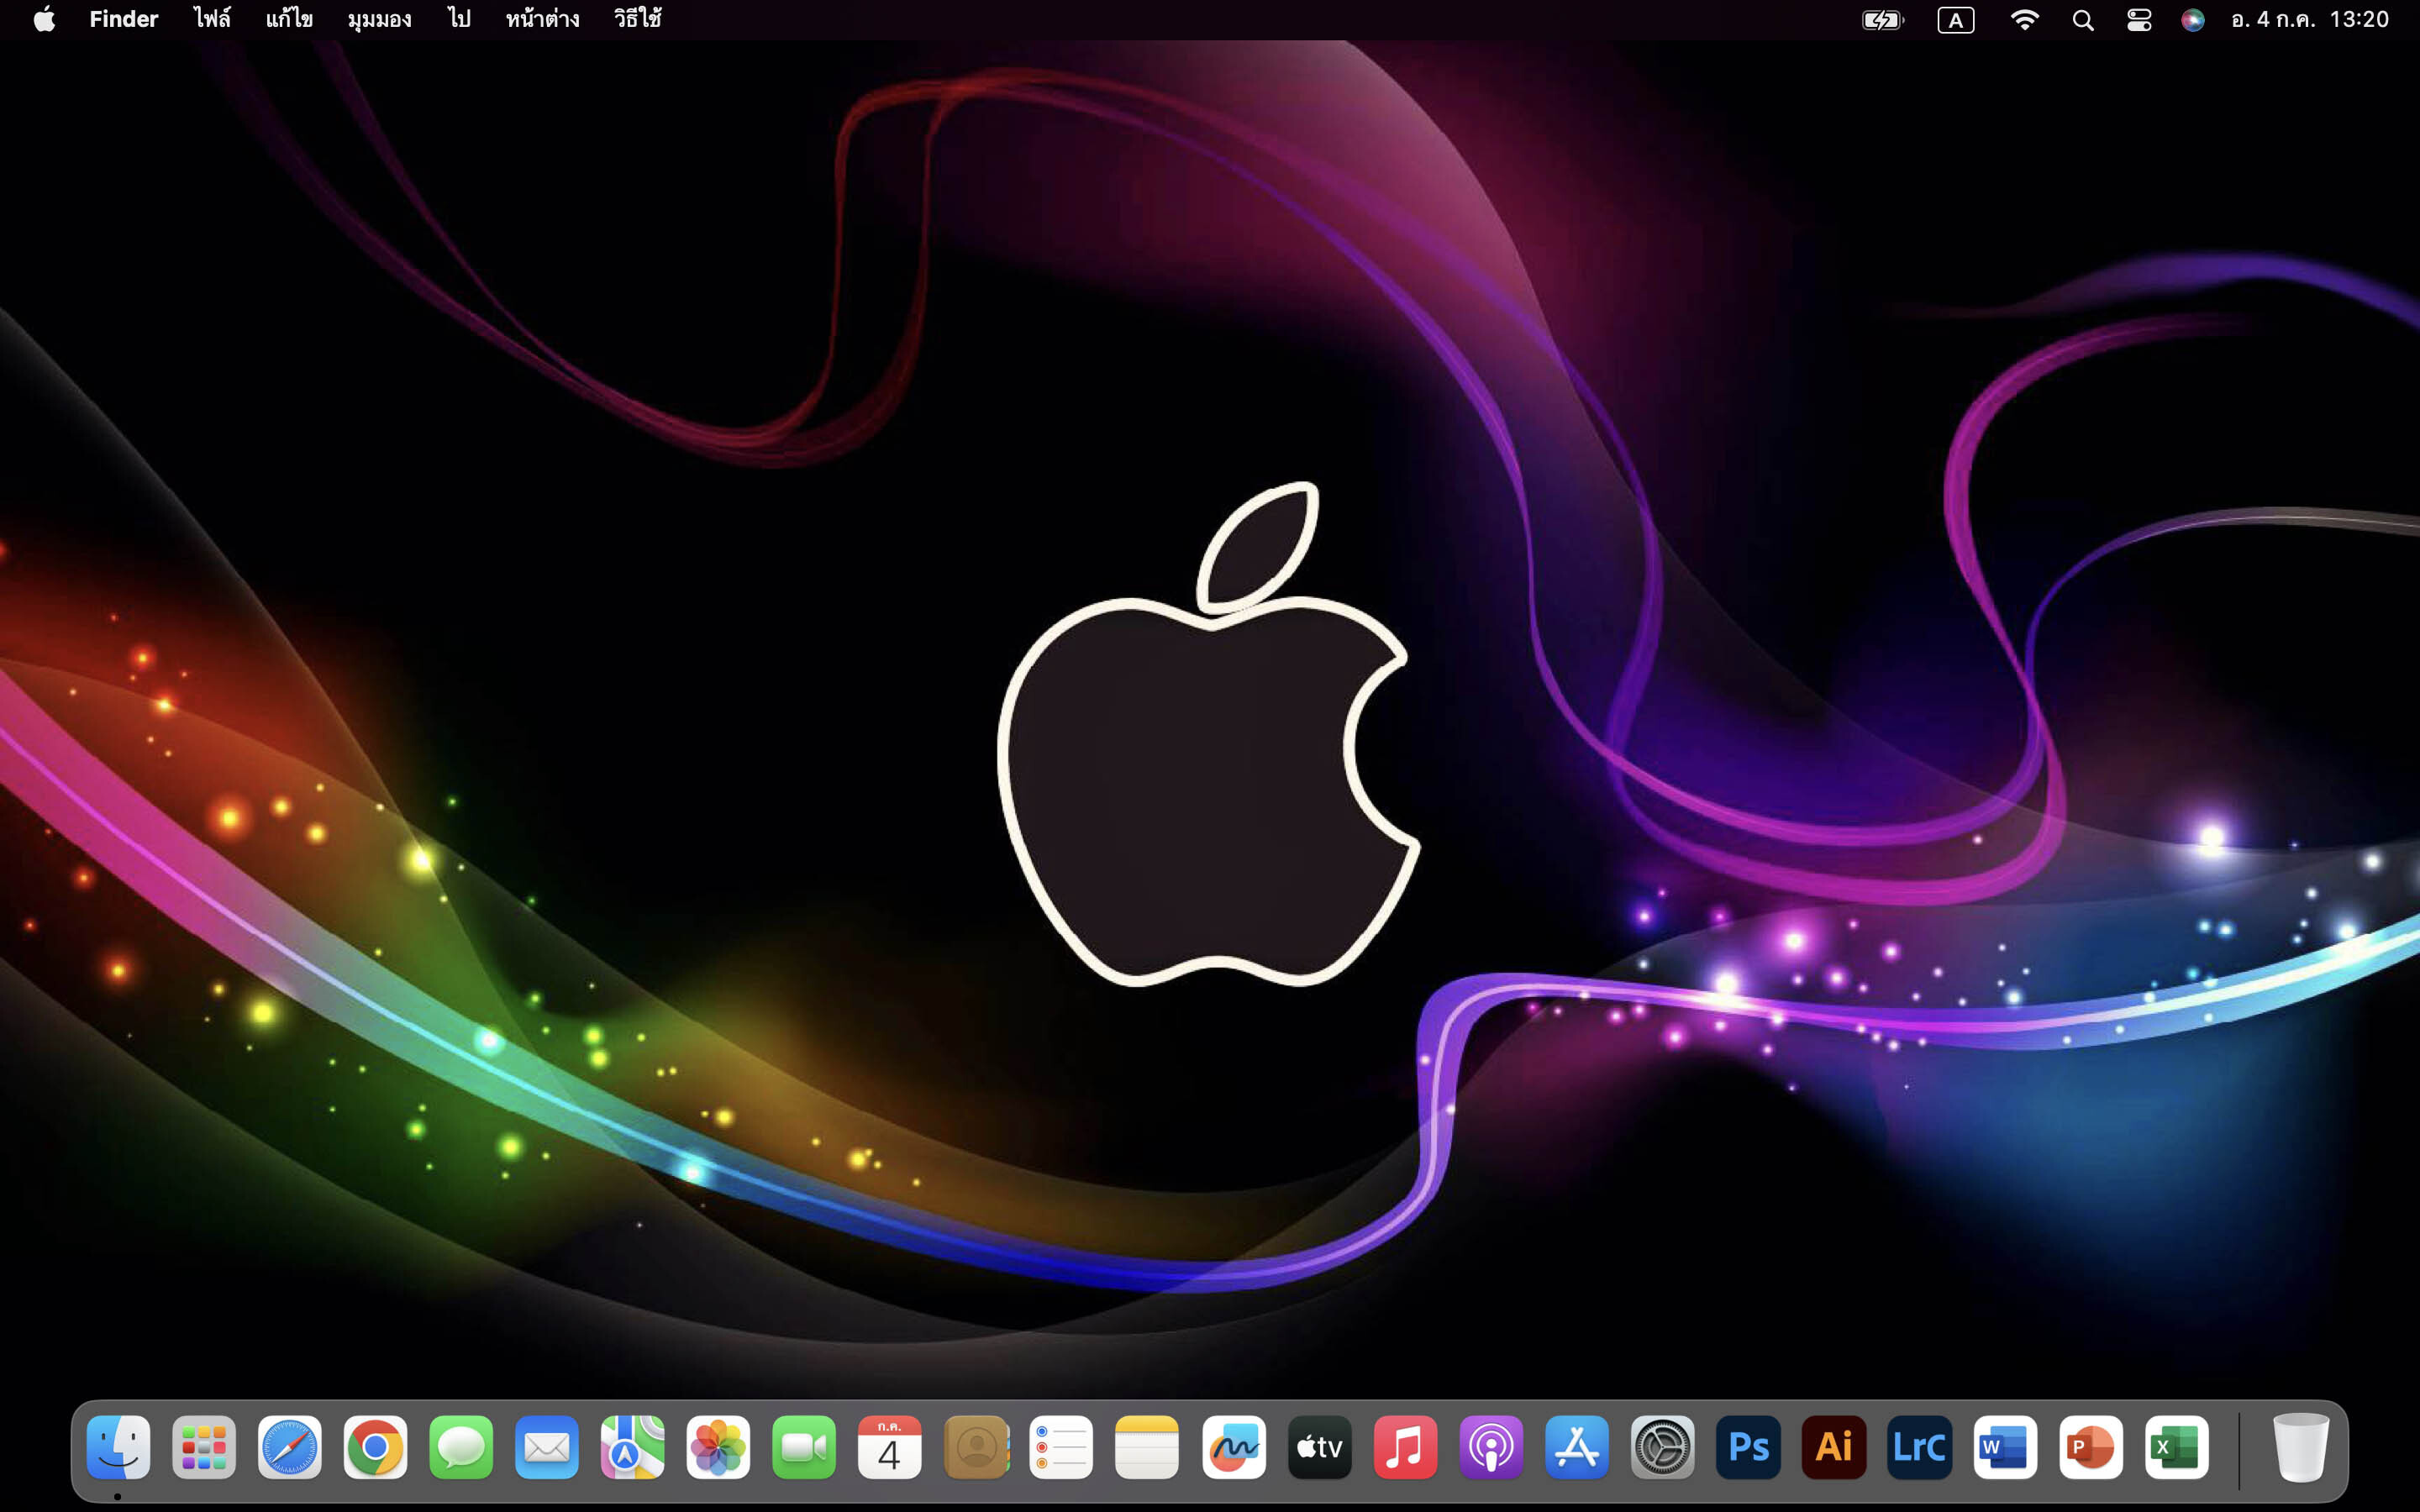This screenshot has width=2420, height=1512.
Task: Open the Finder menu
Action: click(x=123, y=19)
